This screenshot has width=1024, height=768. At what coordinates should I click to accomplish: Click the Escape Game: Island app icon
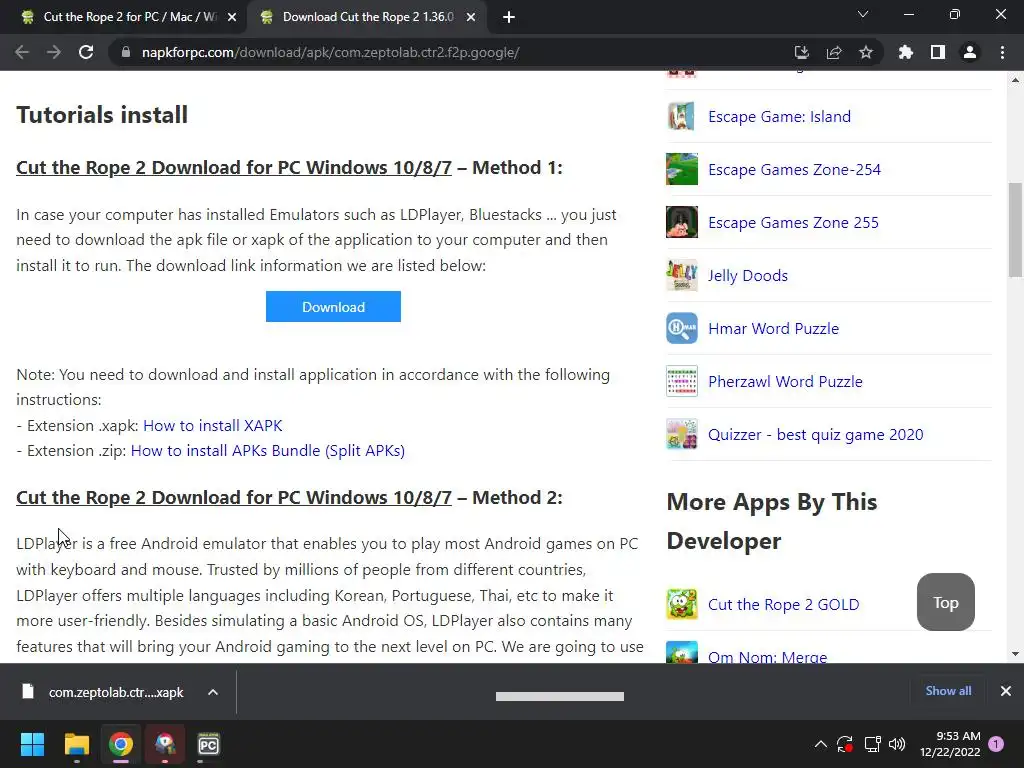tap(682, 116)
